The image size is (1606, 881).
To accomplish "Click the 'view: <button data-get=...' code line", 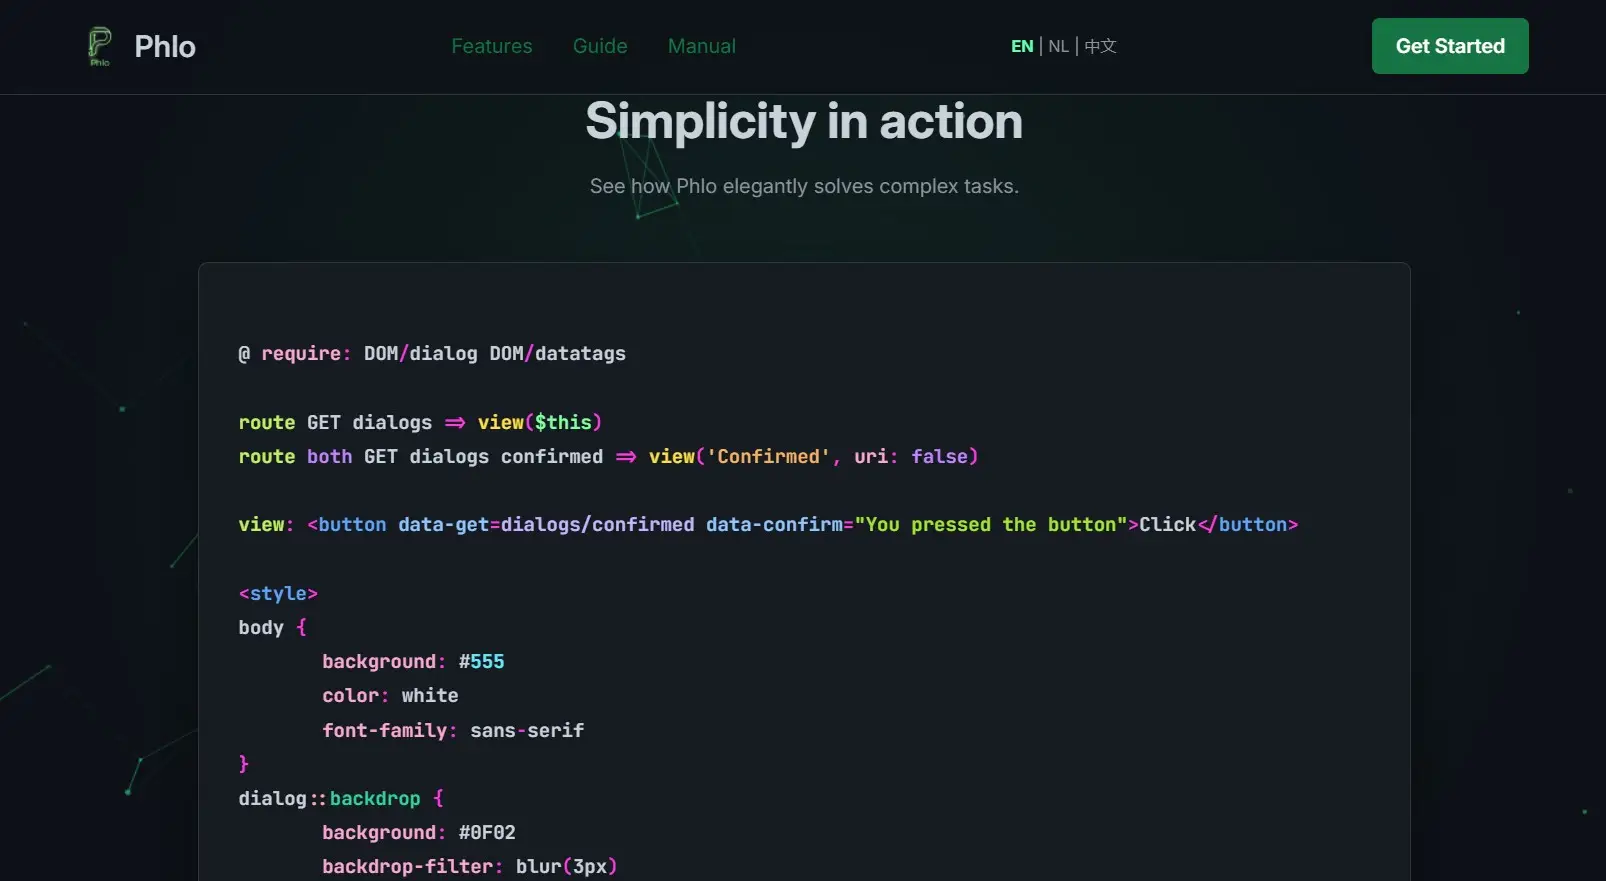I will point(768,525).
